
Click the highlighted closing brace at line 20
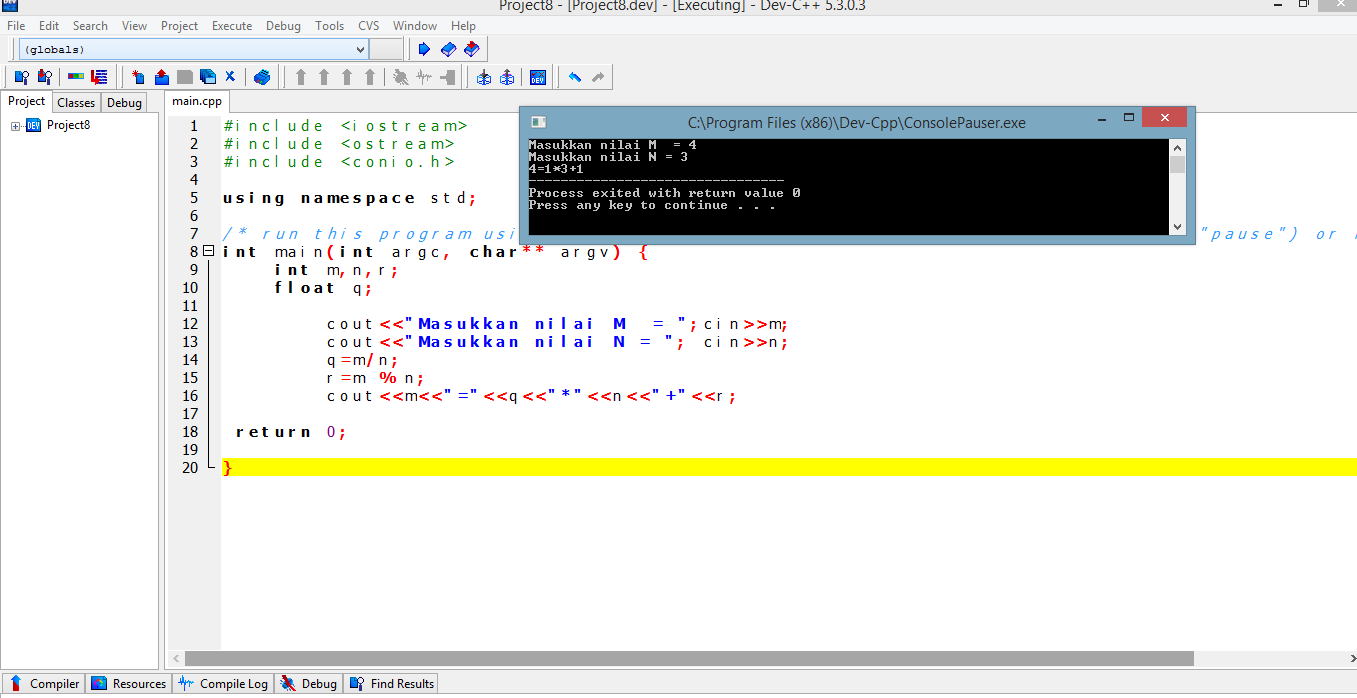tap(227, 467)
